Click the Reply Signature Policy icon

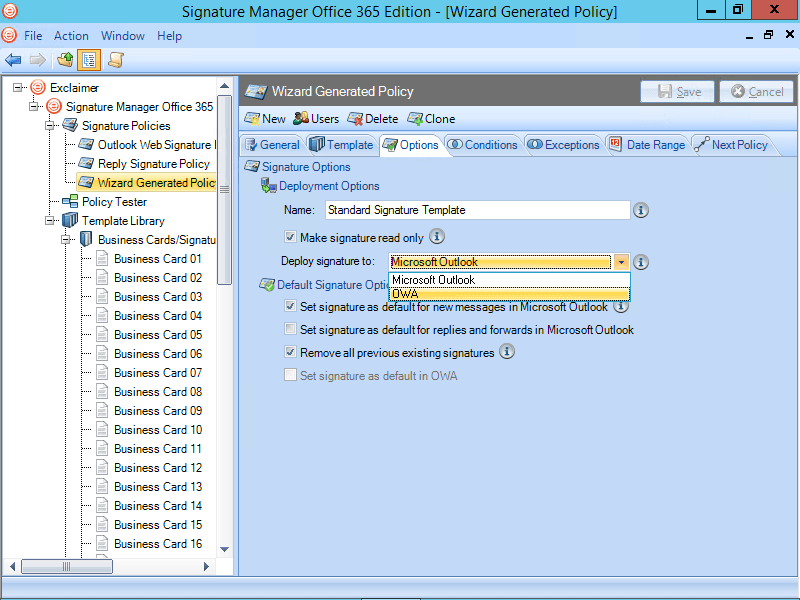[86, 164]
